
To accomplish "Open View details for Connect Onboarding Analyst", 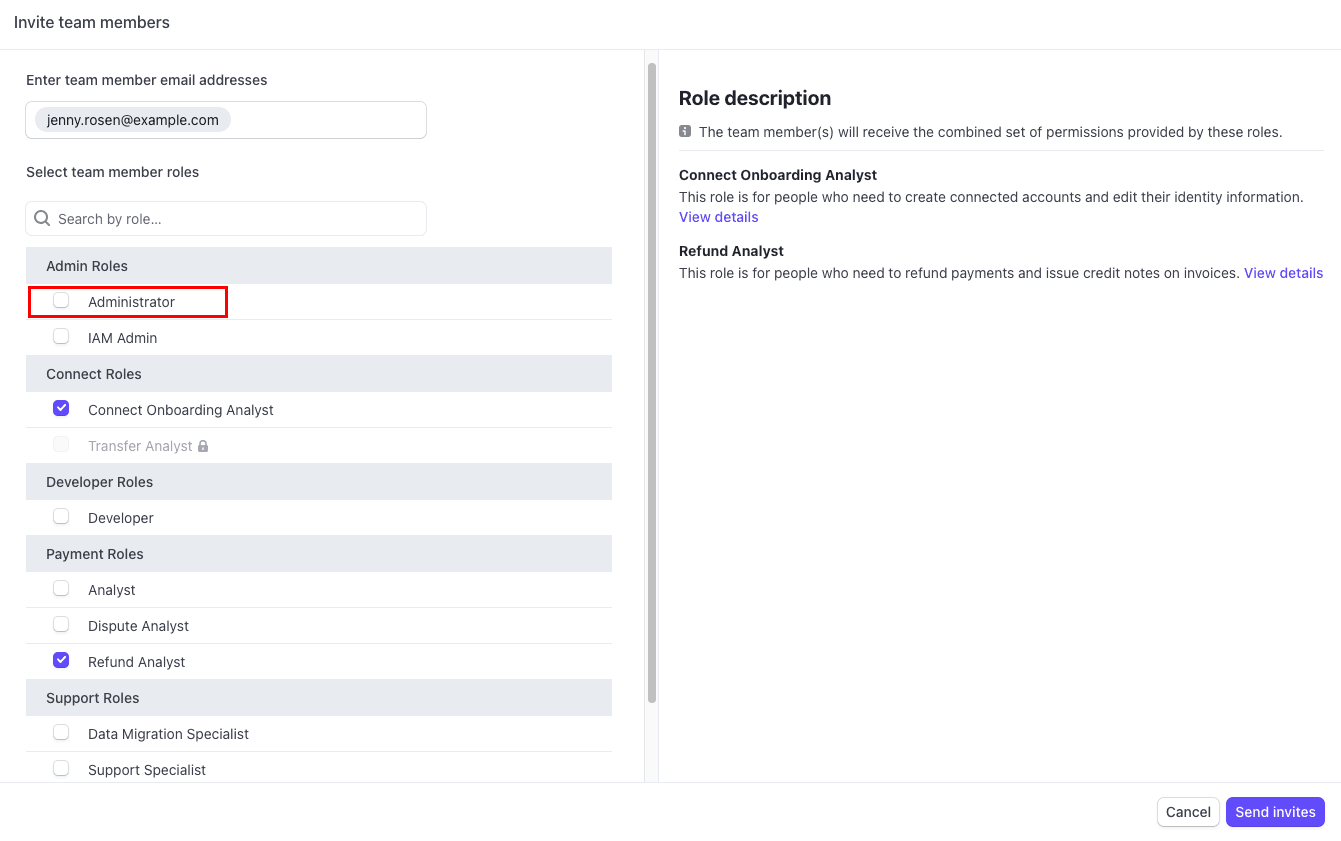I will (x=718, y=217).
